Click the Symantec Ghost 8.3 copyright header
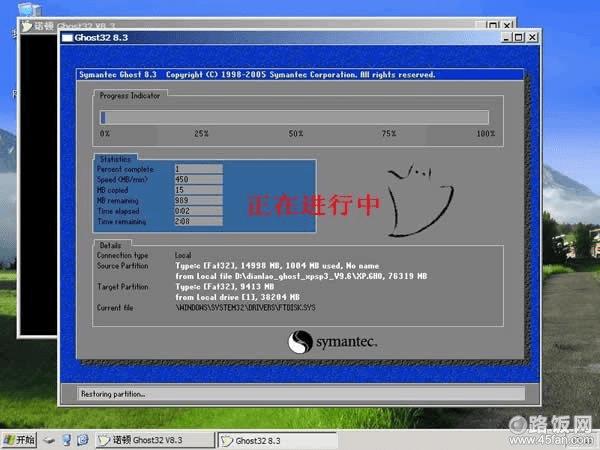This screenshot has height=450, width=600. tap(257, 75)
